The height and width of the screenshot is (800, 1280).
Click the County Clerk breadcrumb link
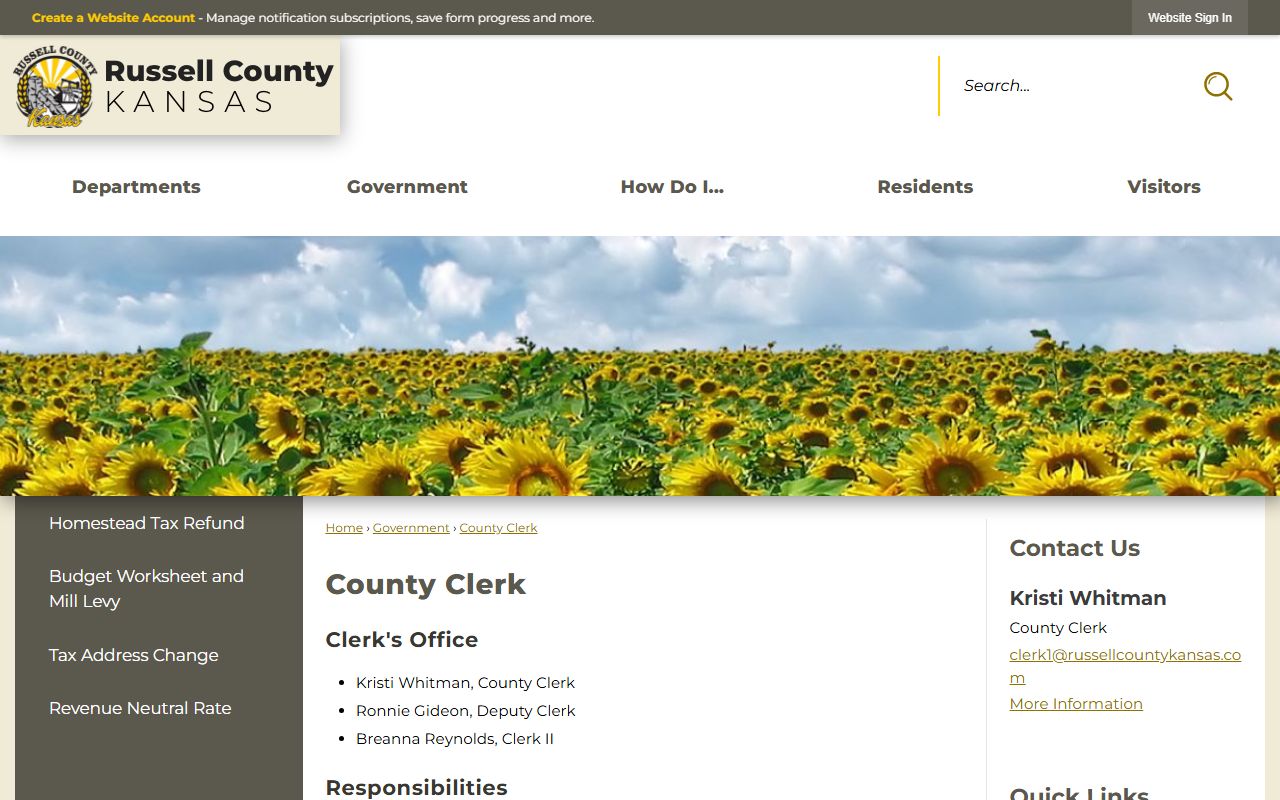pos(498,528)
